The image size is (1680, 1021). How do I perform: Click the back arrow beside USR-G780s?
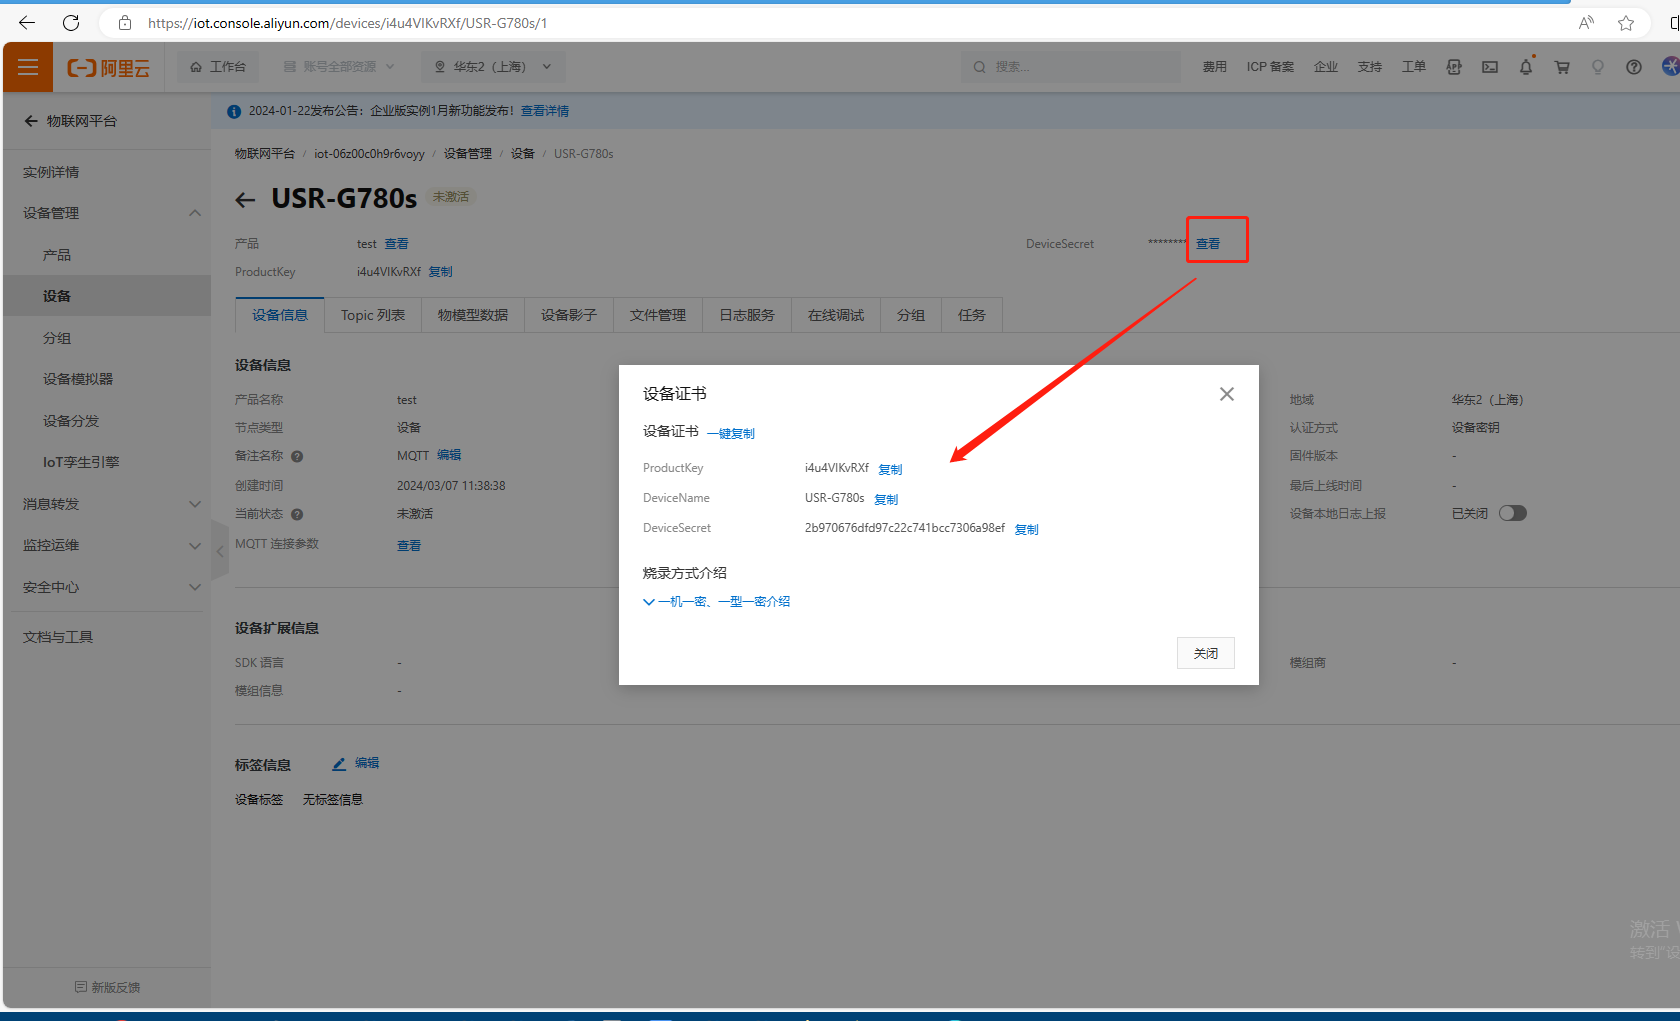(245, 200)
